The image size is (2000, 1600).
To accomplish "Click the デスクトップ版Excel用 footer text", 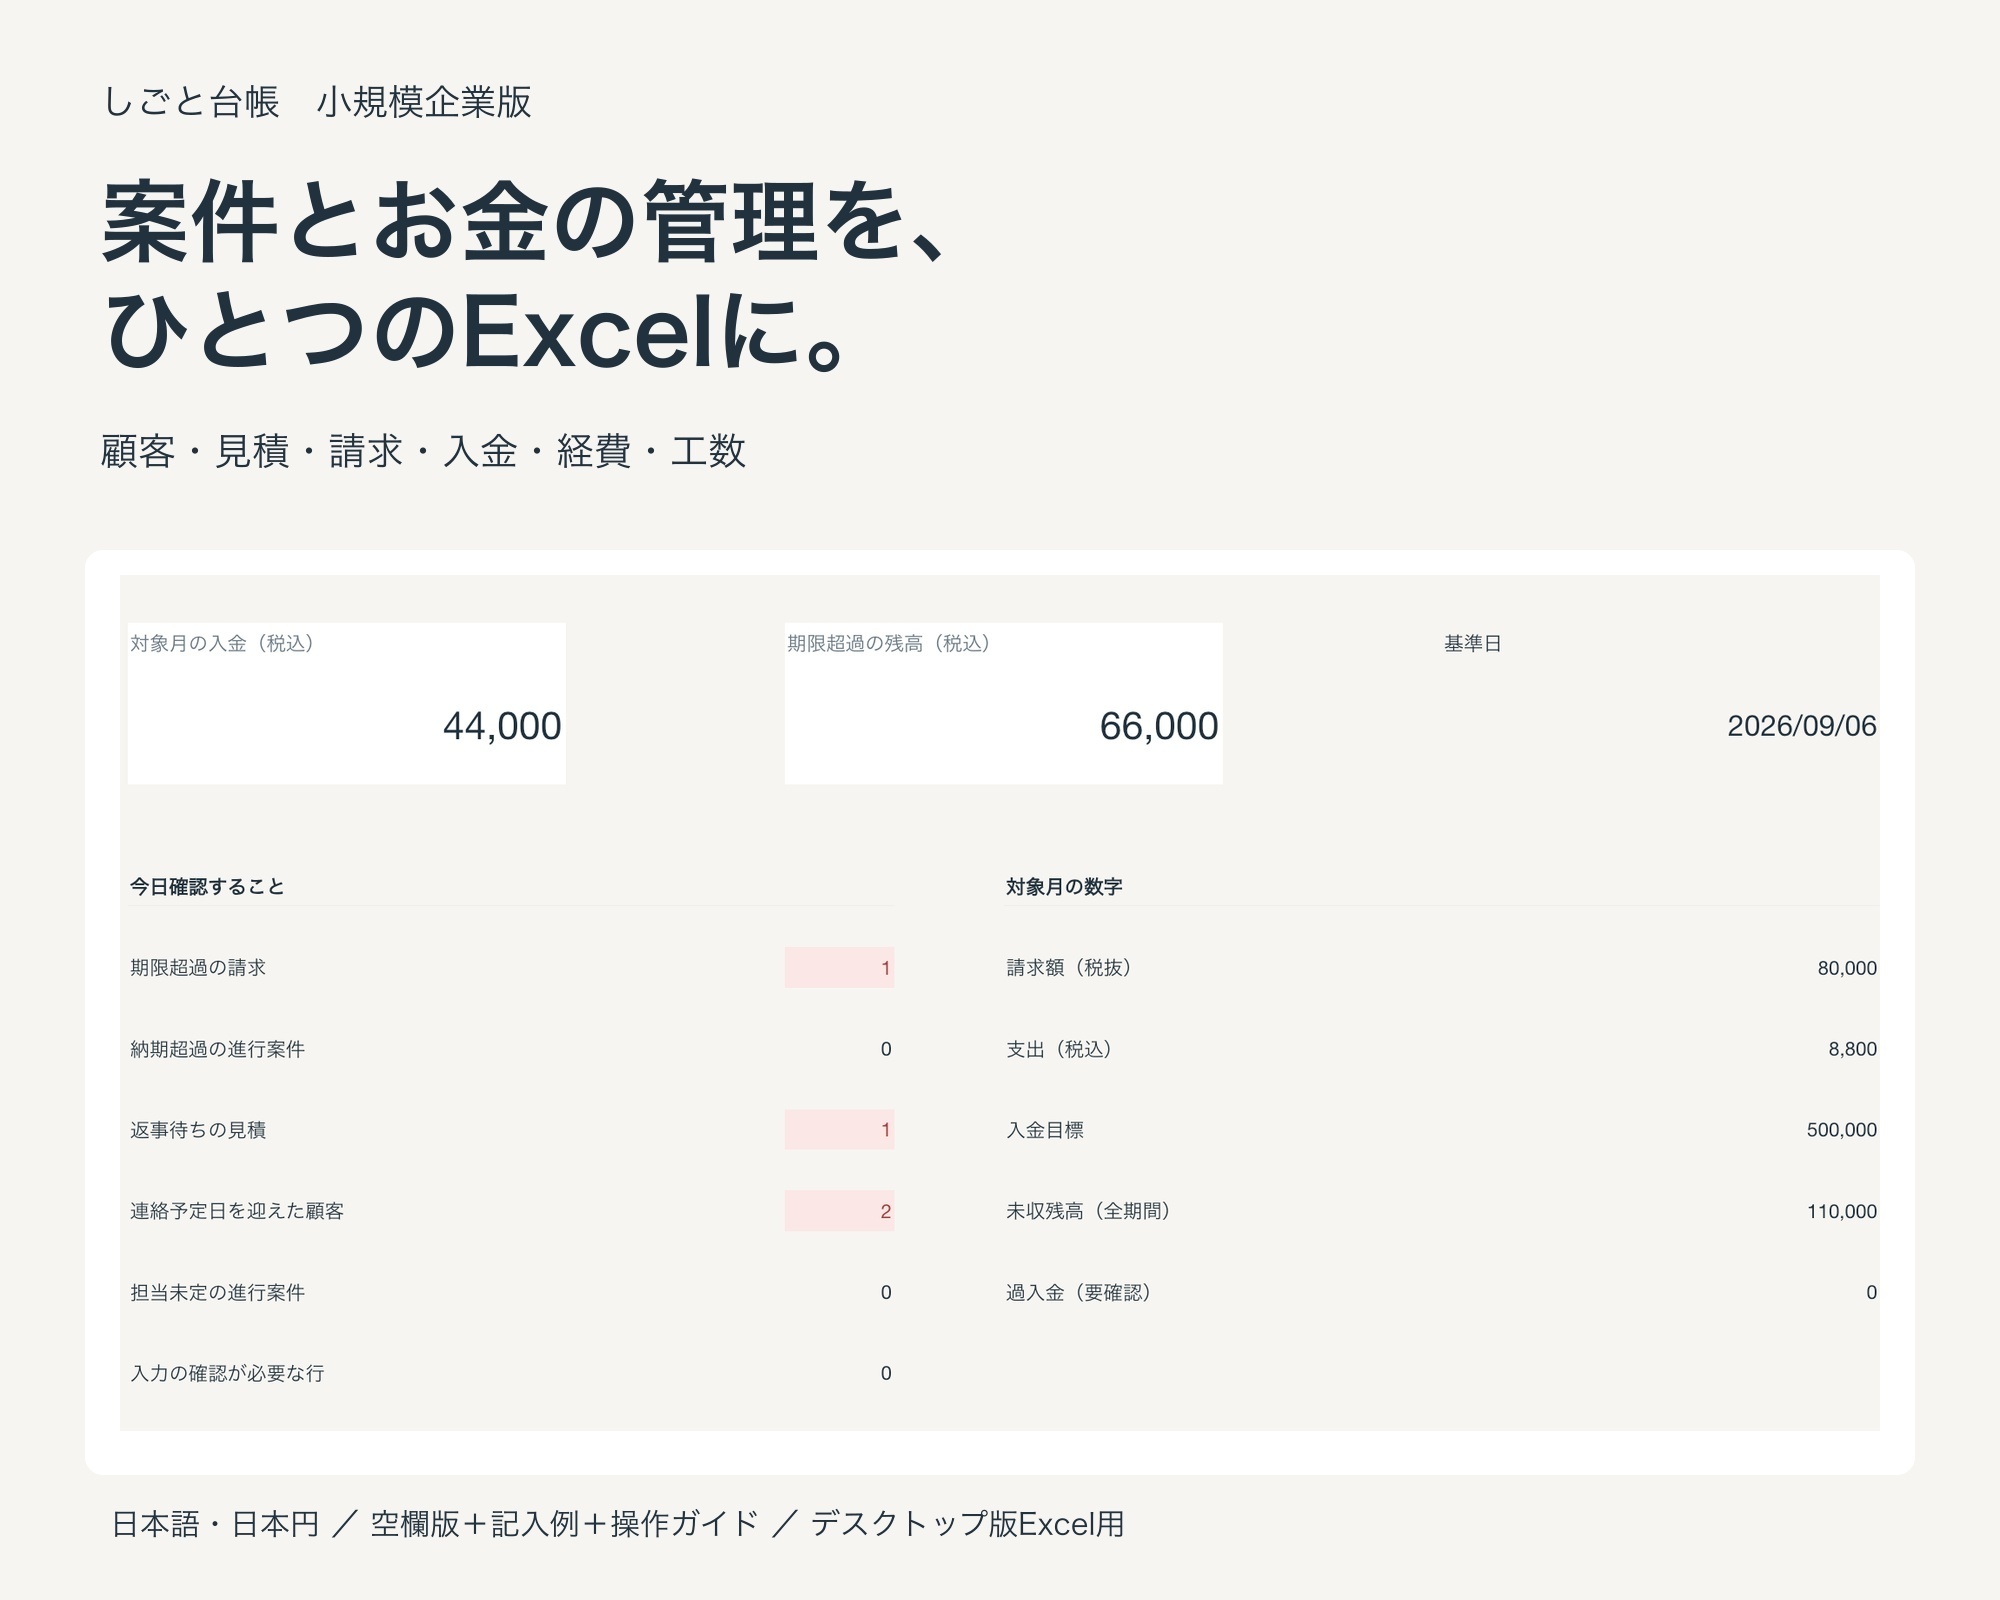I will click(967, 1524).
